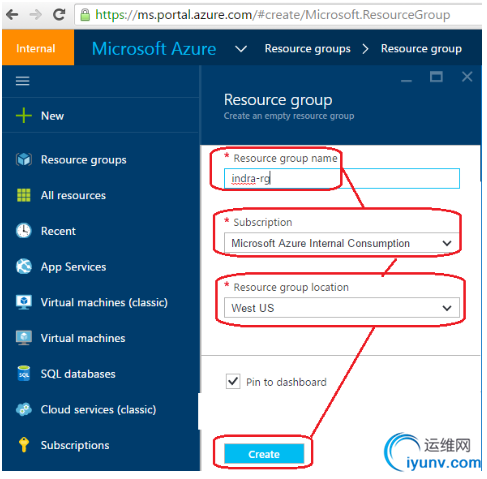487x479 pixels.
Task: Click the Resource group location label
Action: coord(291,287)
